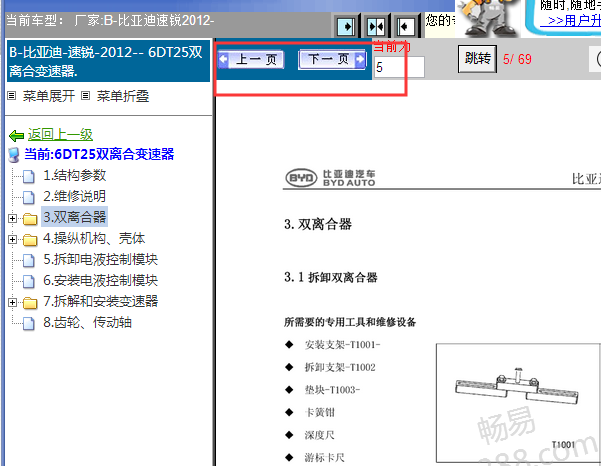The image size is (601, 466).
Task: Click the page icon beside 8.齿轮、传动轴
Action: [x=29, y=323]
